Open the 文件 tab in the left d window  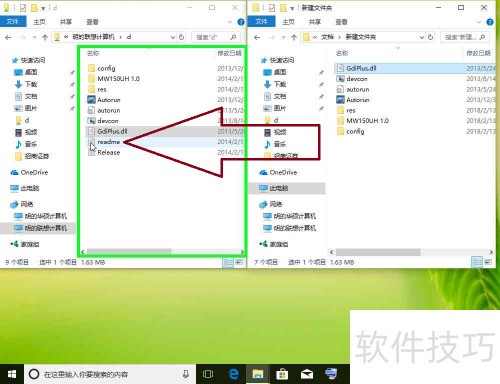(13, 22)
